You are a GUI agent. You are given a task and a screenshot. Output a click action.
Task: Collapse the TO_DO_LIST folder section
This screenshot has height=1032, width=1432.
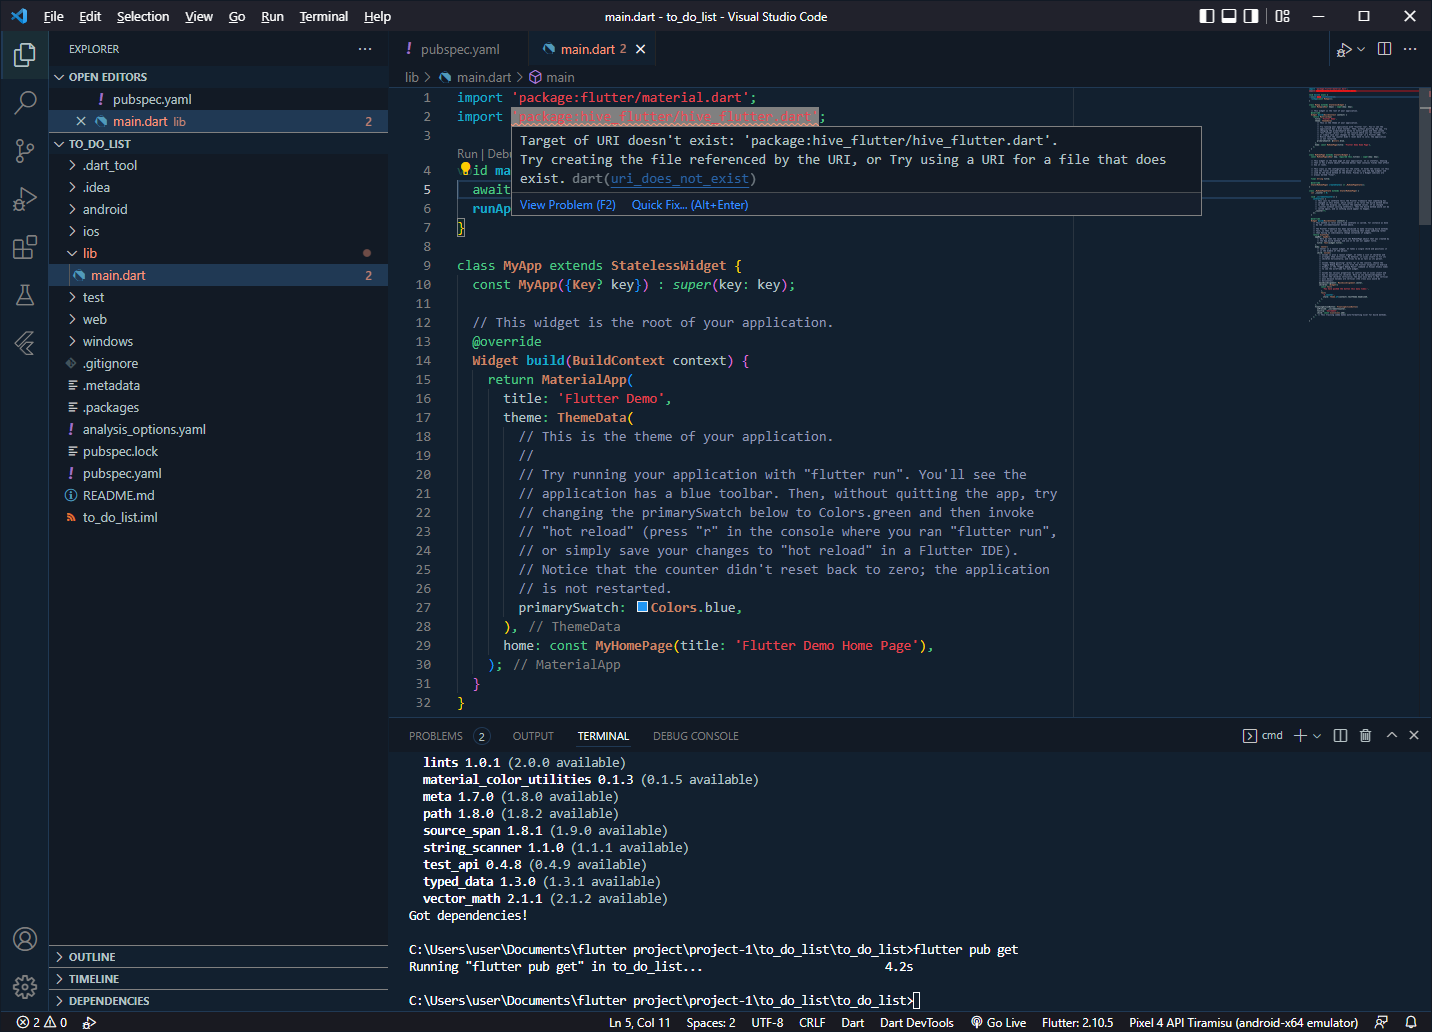coord(218,144)
